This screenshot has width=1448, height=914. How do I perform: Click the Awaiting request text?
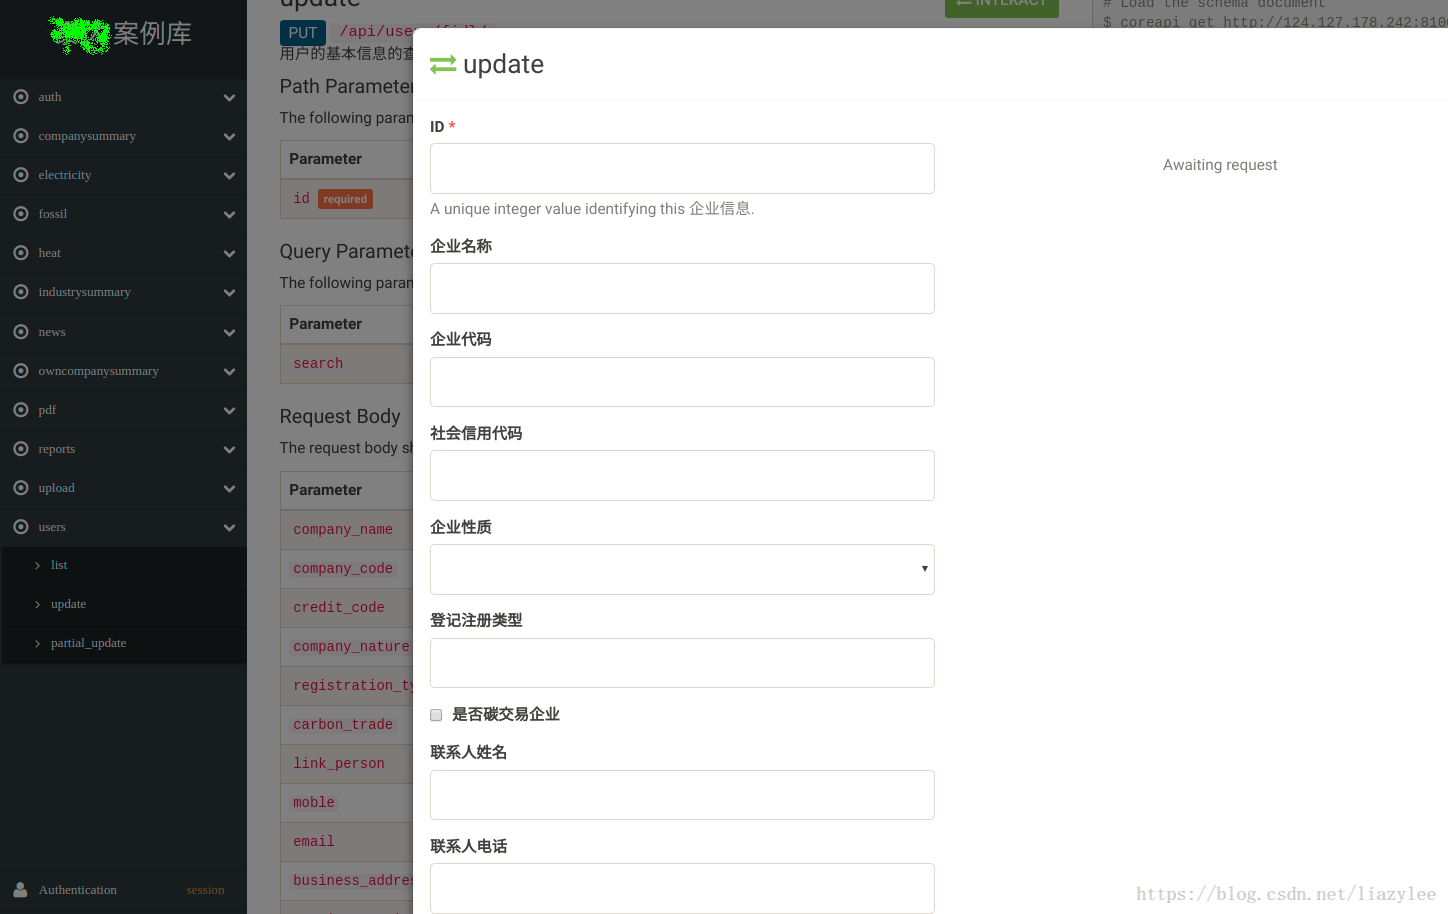coord(1220,165)
